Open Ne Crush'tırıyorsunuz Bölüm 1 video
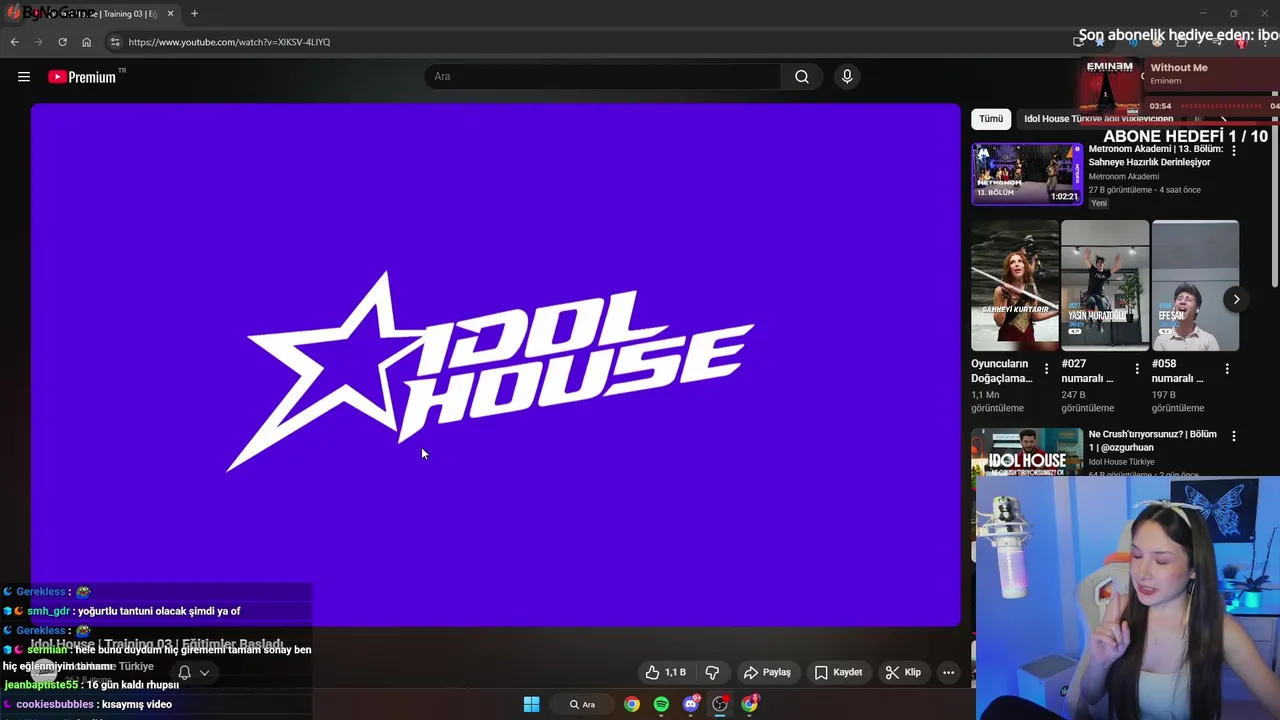The image size is (1280, 720). coord(1153,441)
